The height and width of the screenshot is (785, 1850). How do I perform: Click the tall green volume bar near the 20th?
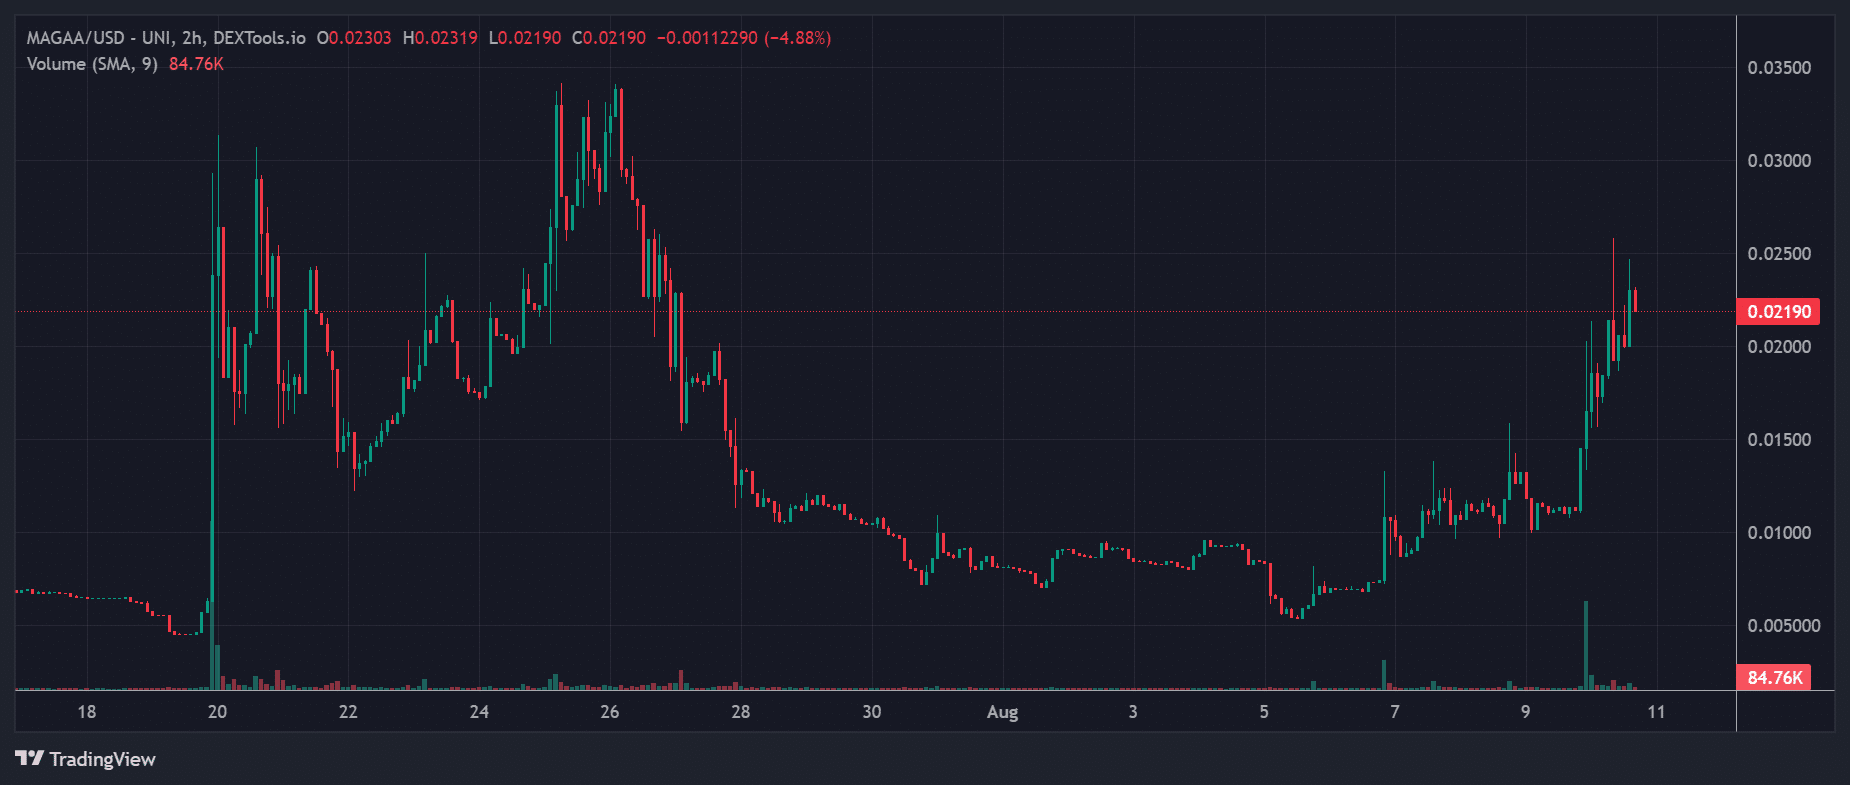[212, 605]
